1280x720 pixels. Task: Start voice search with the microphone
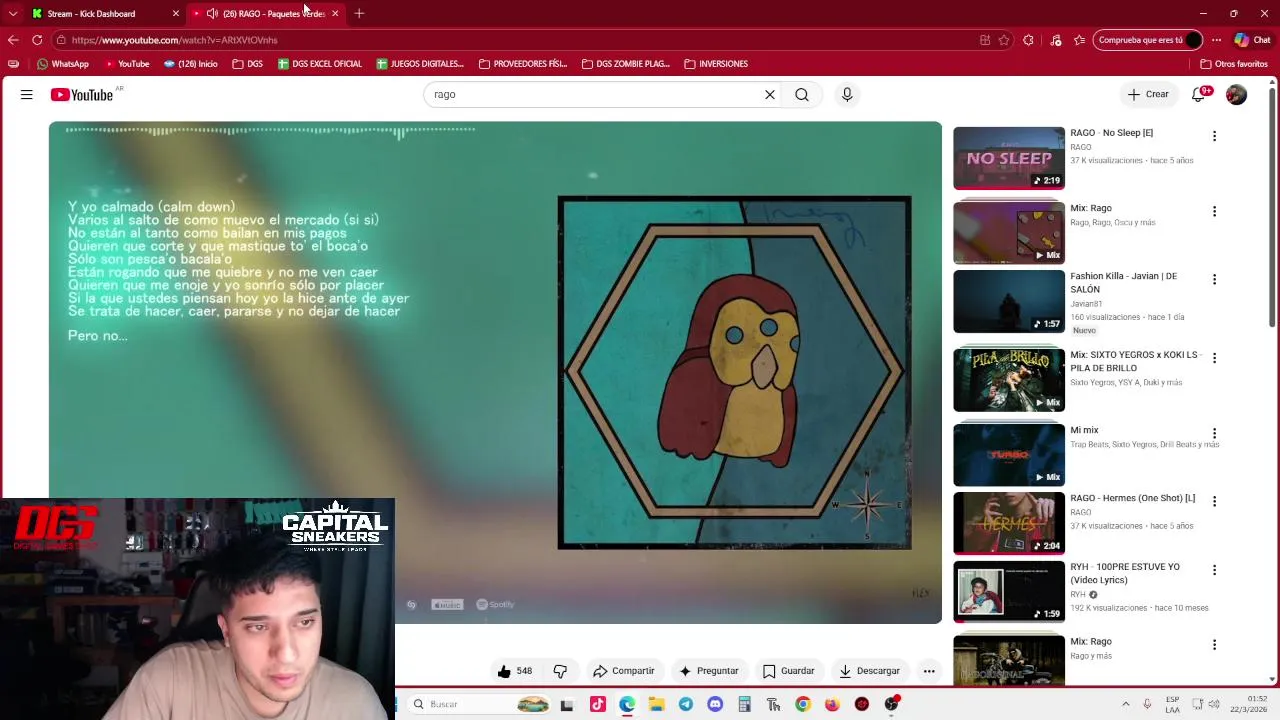pos(847,94)
